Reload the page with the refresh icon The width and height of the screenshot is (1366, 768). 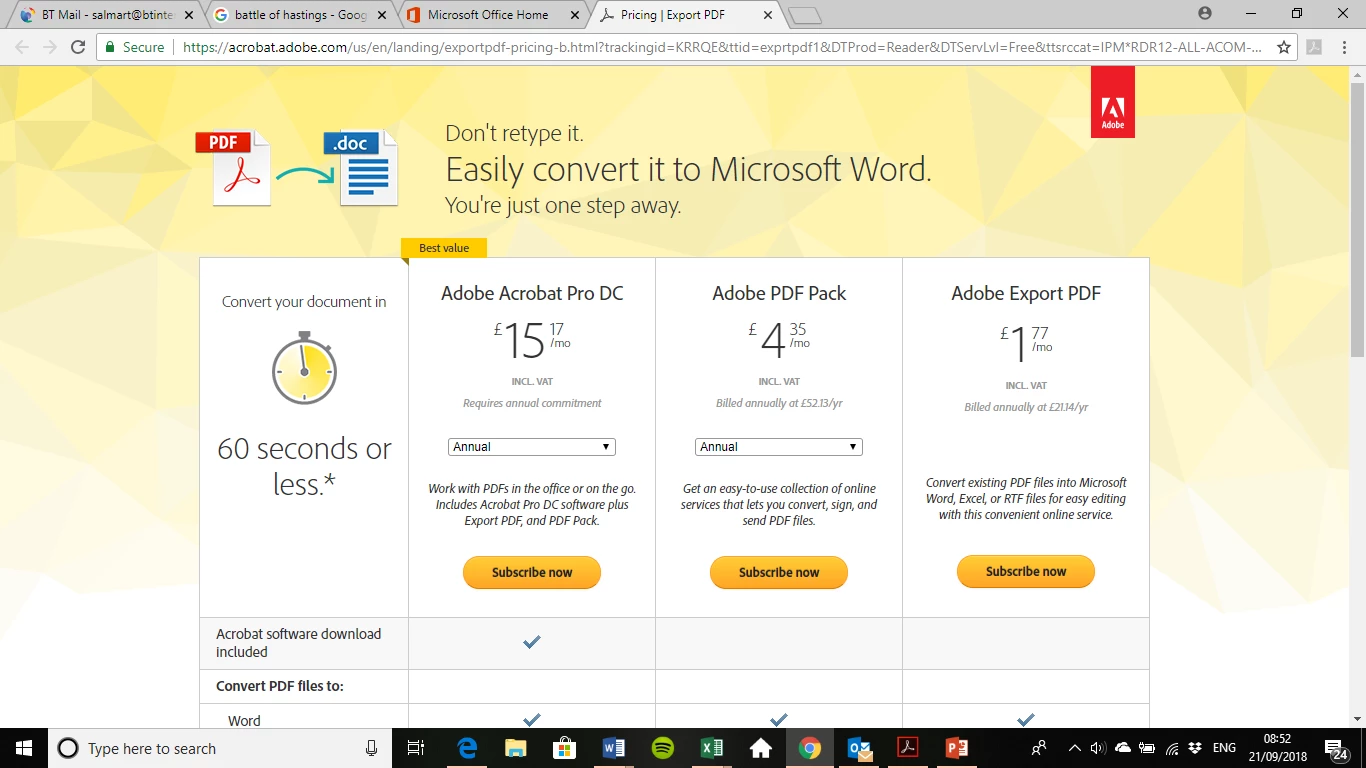(x=78, y=47)
